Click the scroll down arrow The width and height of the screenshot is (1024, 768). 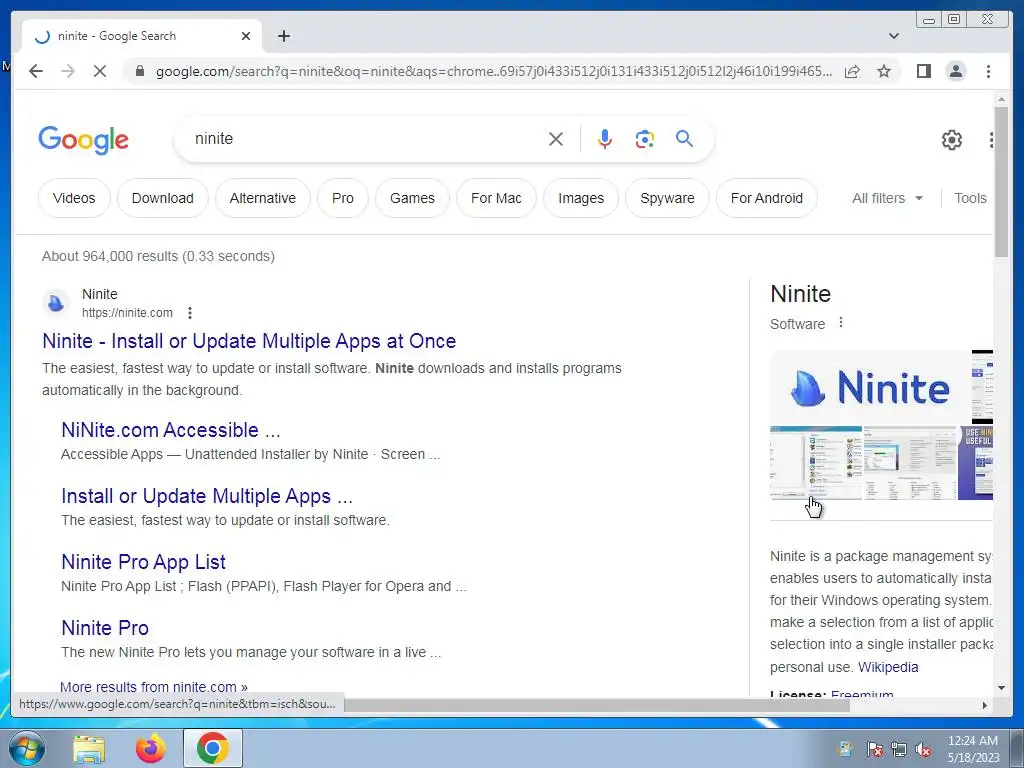[1002, 688]
